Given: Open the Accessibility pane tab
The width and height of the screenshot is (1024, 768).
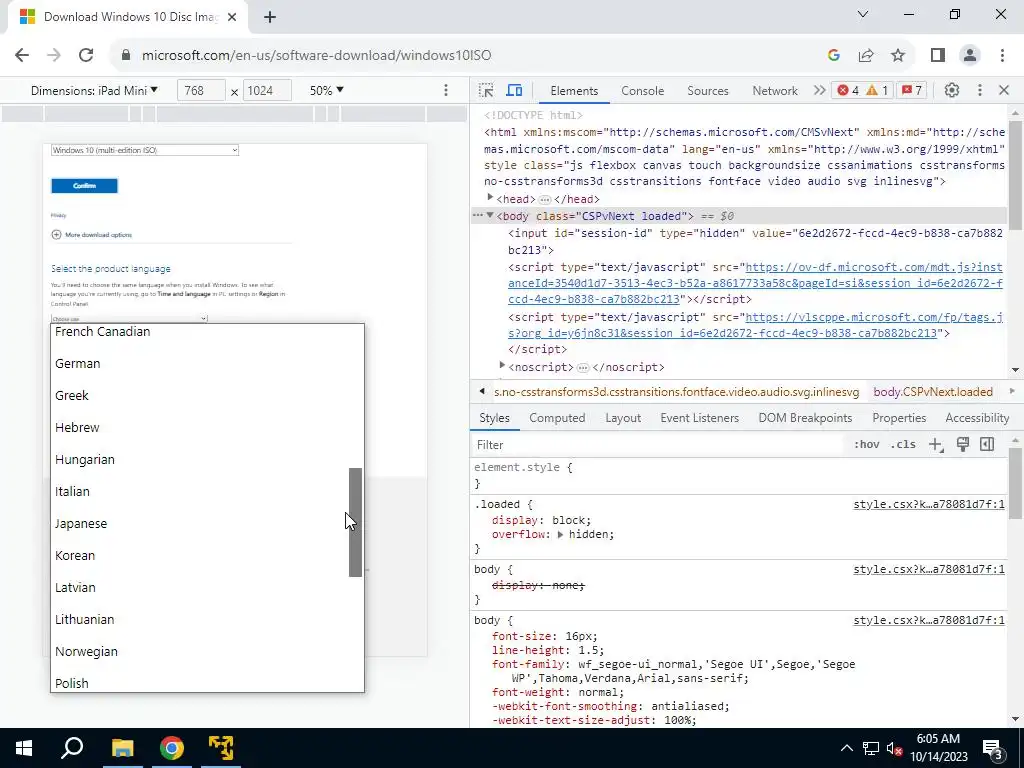Looking at the screenshot, I should [977, 418].
